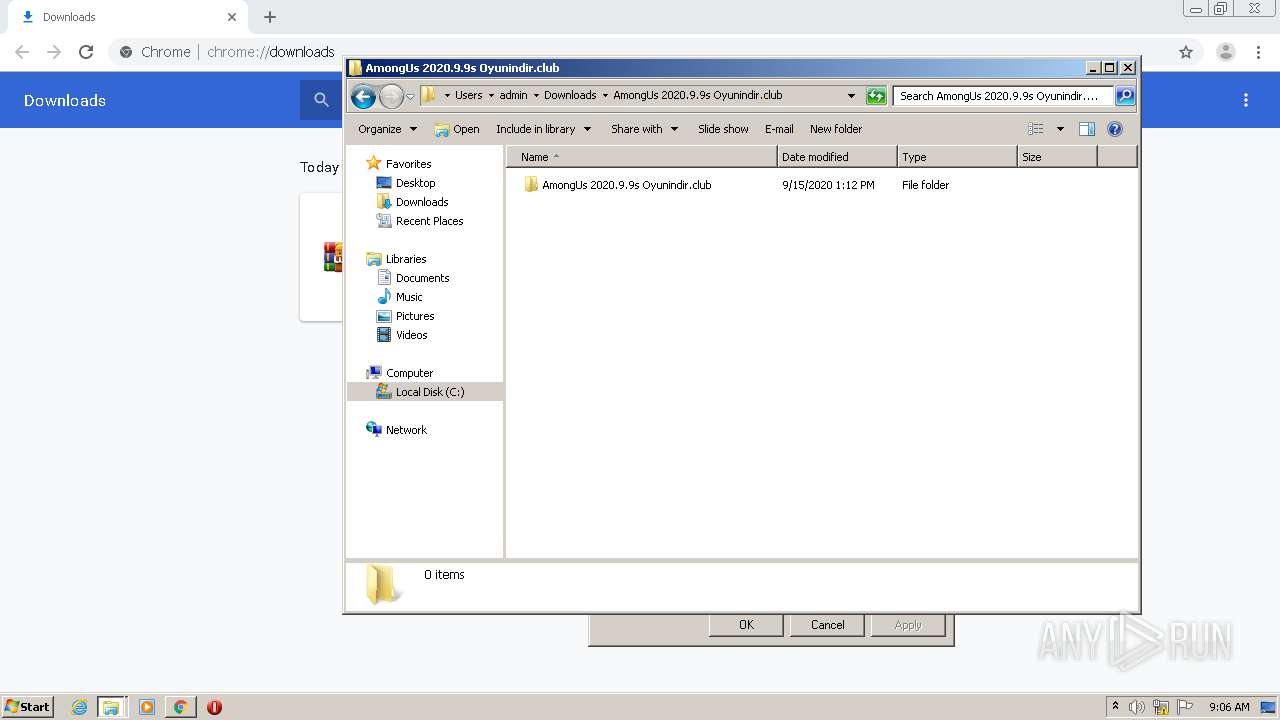
Task: Open the Share with menu
Action: [645, 129]
